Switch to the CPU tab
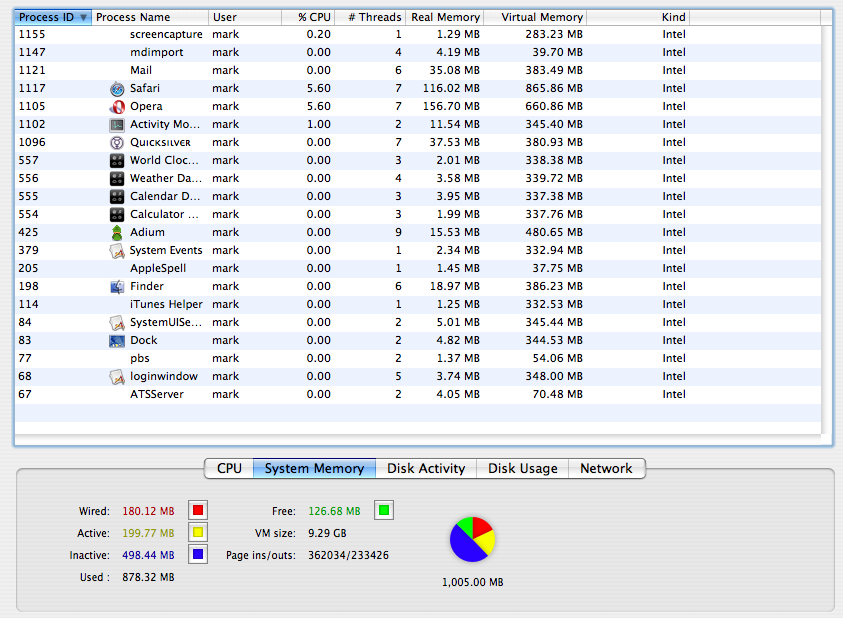 point(229,468)
